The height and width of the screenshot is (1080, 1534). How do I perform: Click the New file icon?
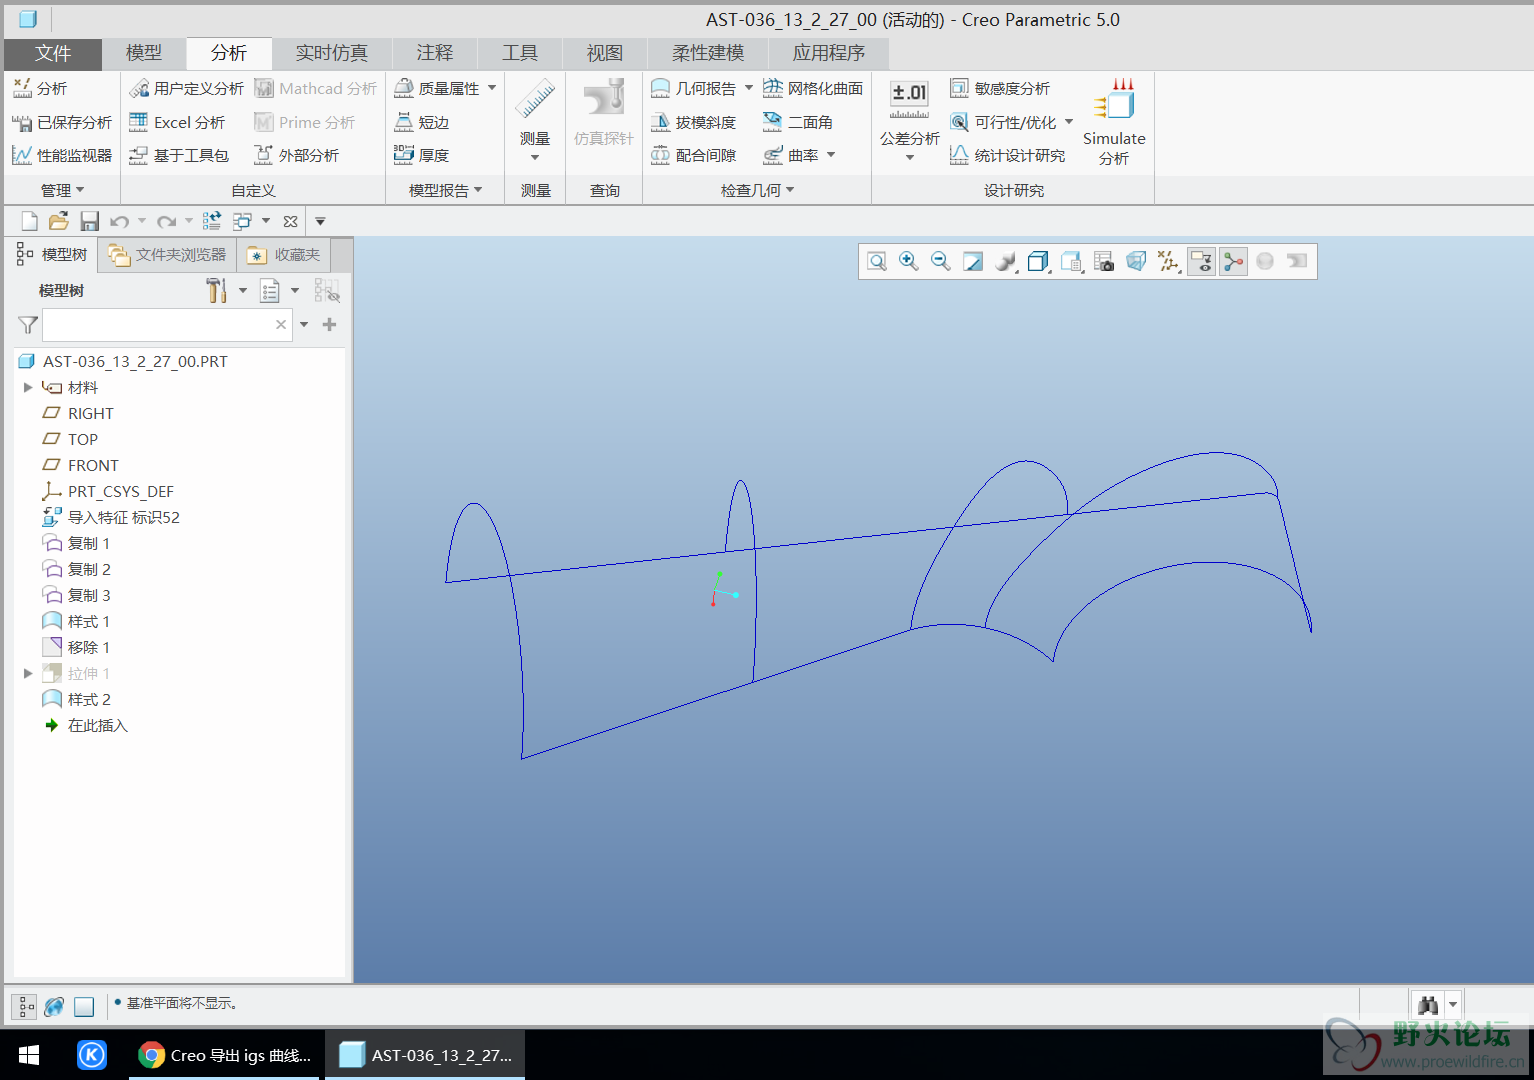click(29, 221)
